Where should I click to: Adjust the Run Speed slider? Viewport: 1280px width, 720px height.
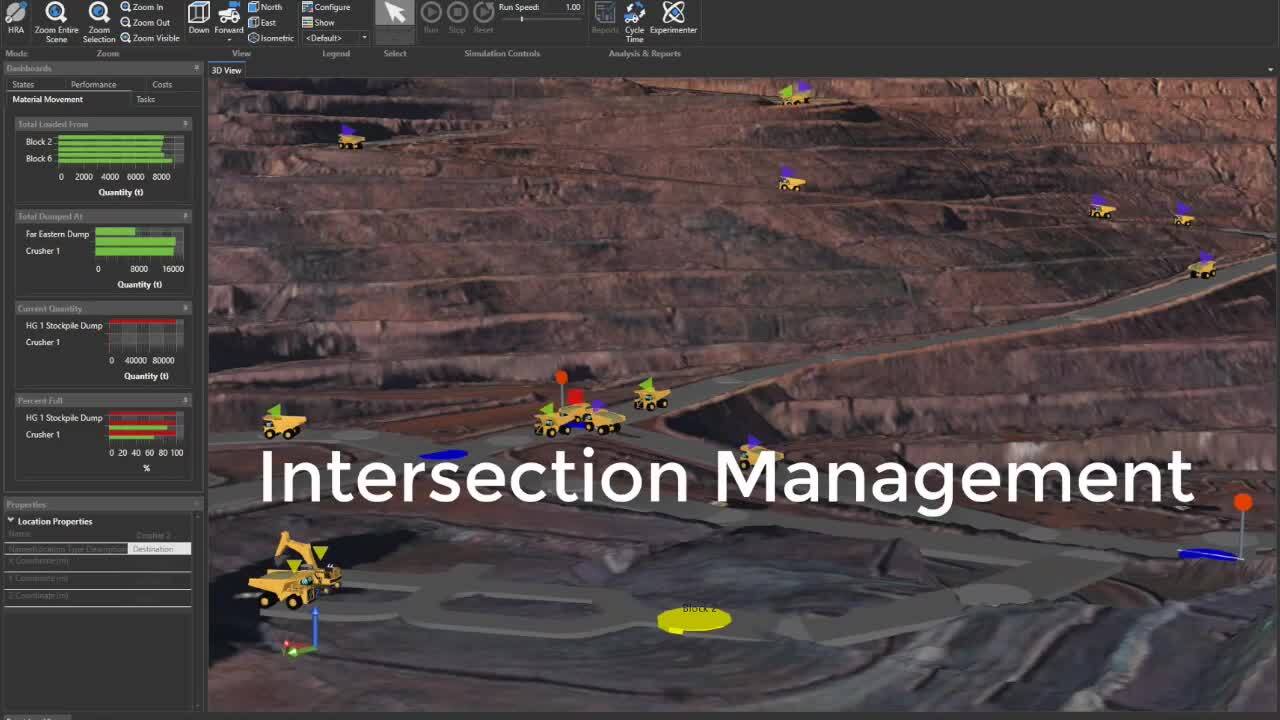521,19
